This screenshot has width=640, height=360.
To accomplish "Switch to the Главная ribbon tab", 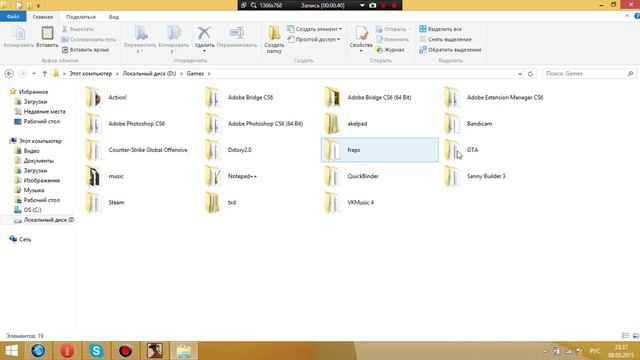I will (x=43, y=17).
